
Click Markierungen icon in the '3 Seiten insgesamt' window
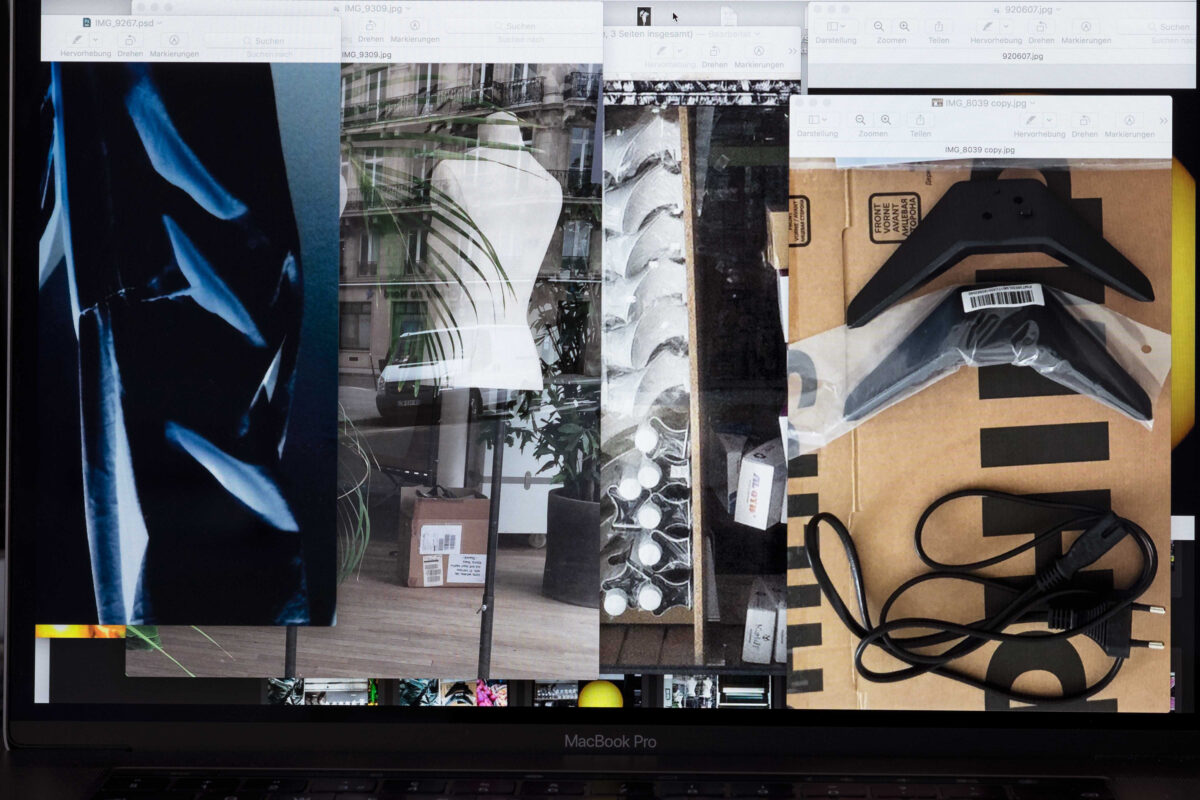758,50
